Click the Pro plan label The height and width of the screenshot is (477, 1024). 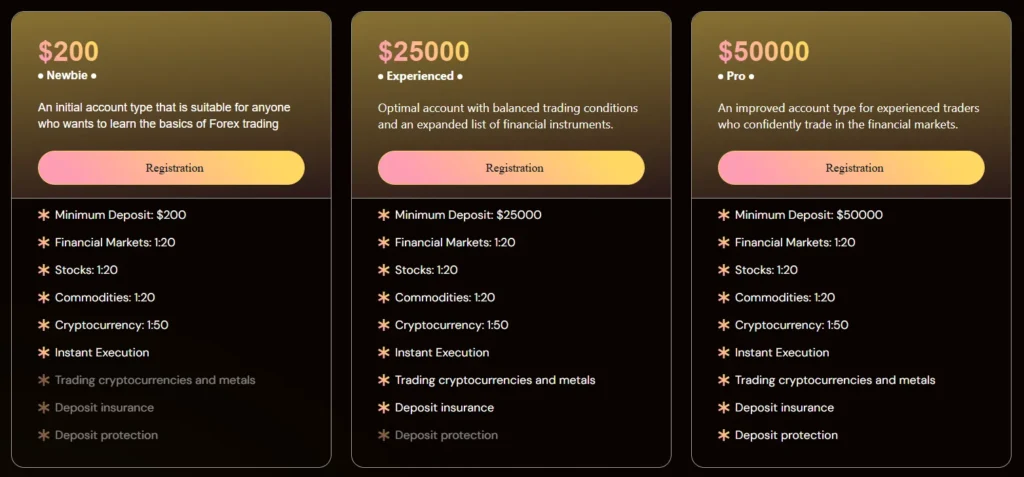pos(735,76)
